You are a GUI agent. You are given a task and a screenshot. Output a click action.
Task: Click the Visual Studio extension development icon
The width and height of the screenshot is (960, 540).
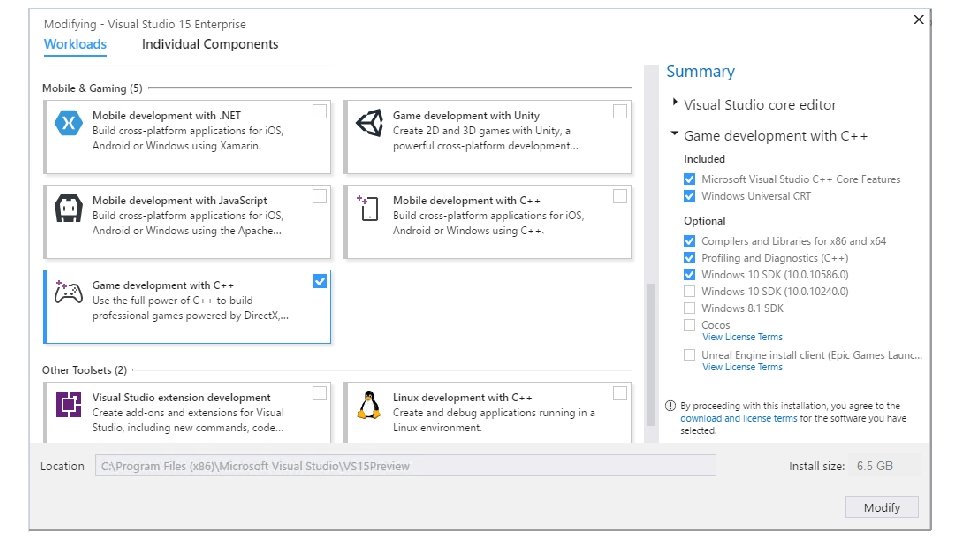coord(69,406)
